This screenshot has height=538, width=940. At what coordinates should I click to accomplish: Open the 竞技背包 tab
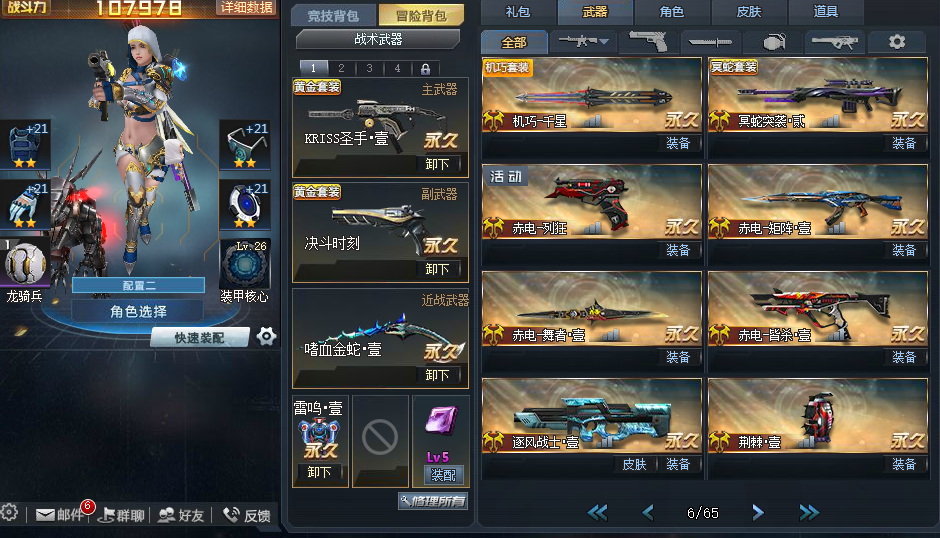pyautogui.click(x=333, y=16)
